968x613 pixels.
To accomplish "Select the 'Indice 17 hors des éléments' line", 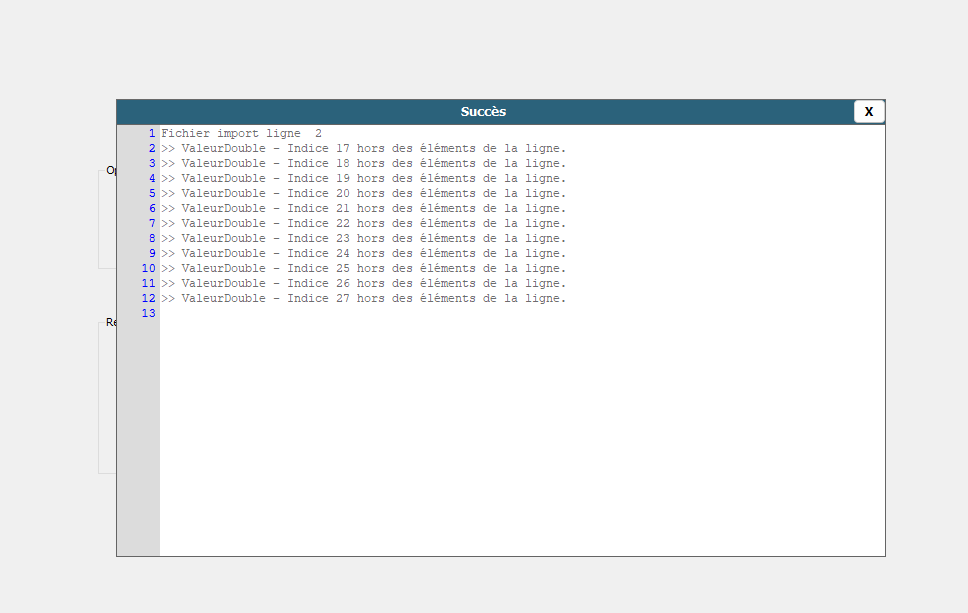I will (x=364, y=149).
